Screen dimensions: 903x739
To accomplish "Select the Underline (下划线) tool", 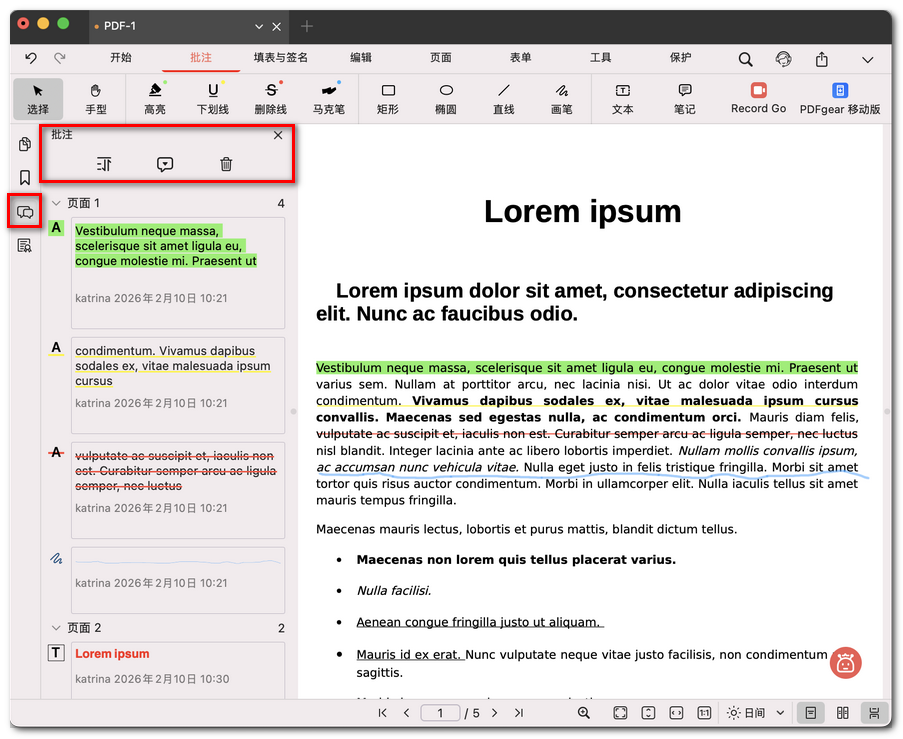I will tap(212, 98).
